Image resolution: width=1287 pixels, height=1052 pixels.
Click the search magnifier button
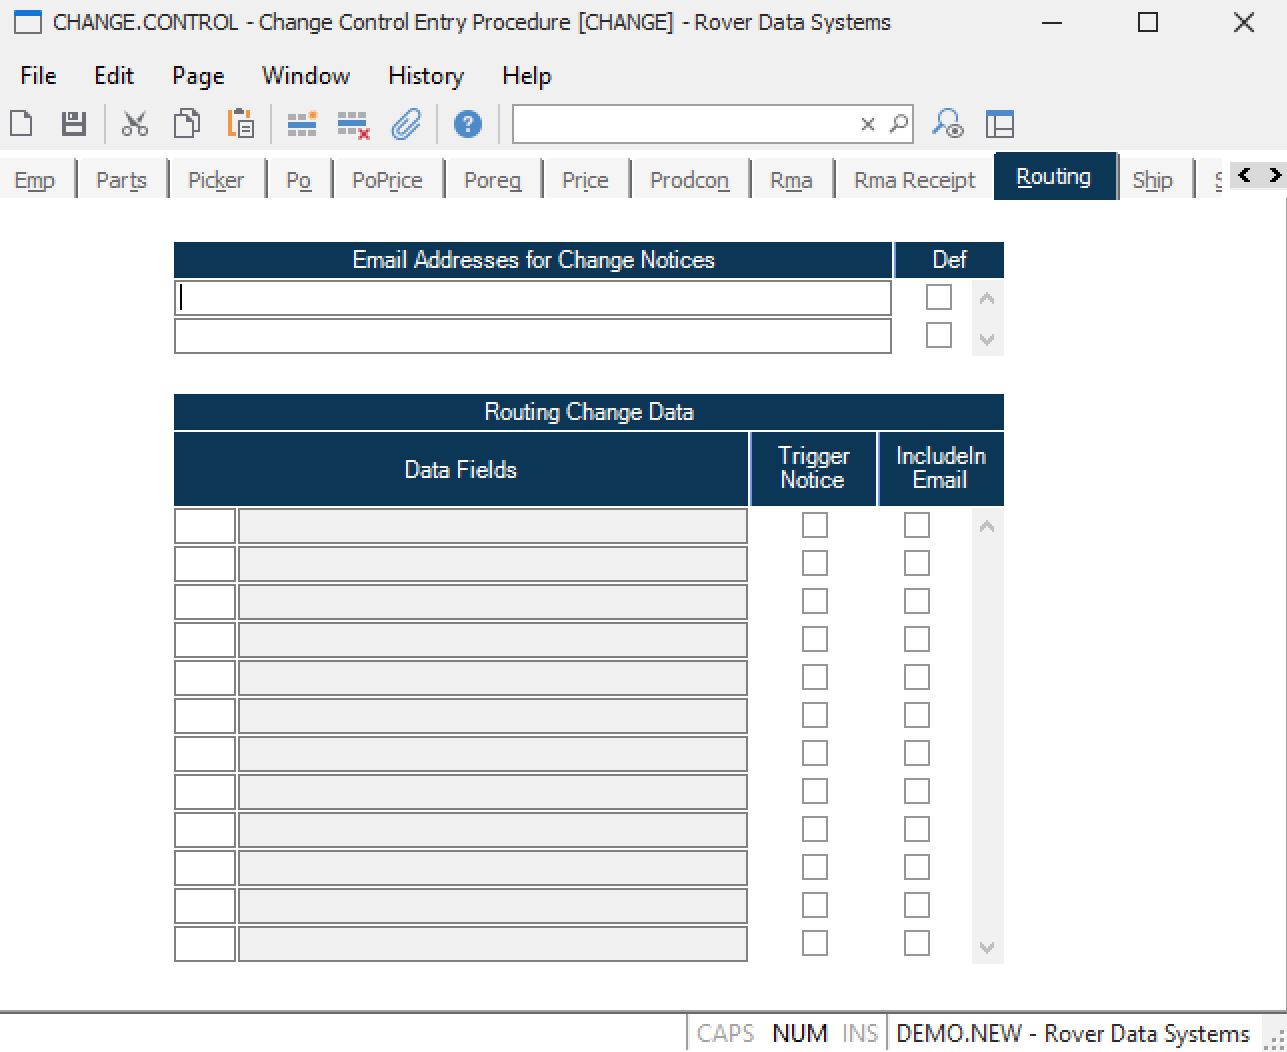point(899,124)
